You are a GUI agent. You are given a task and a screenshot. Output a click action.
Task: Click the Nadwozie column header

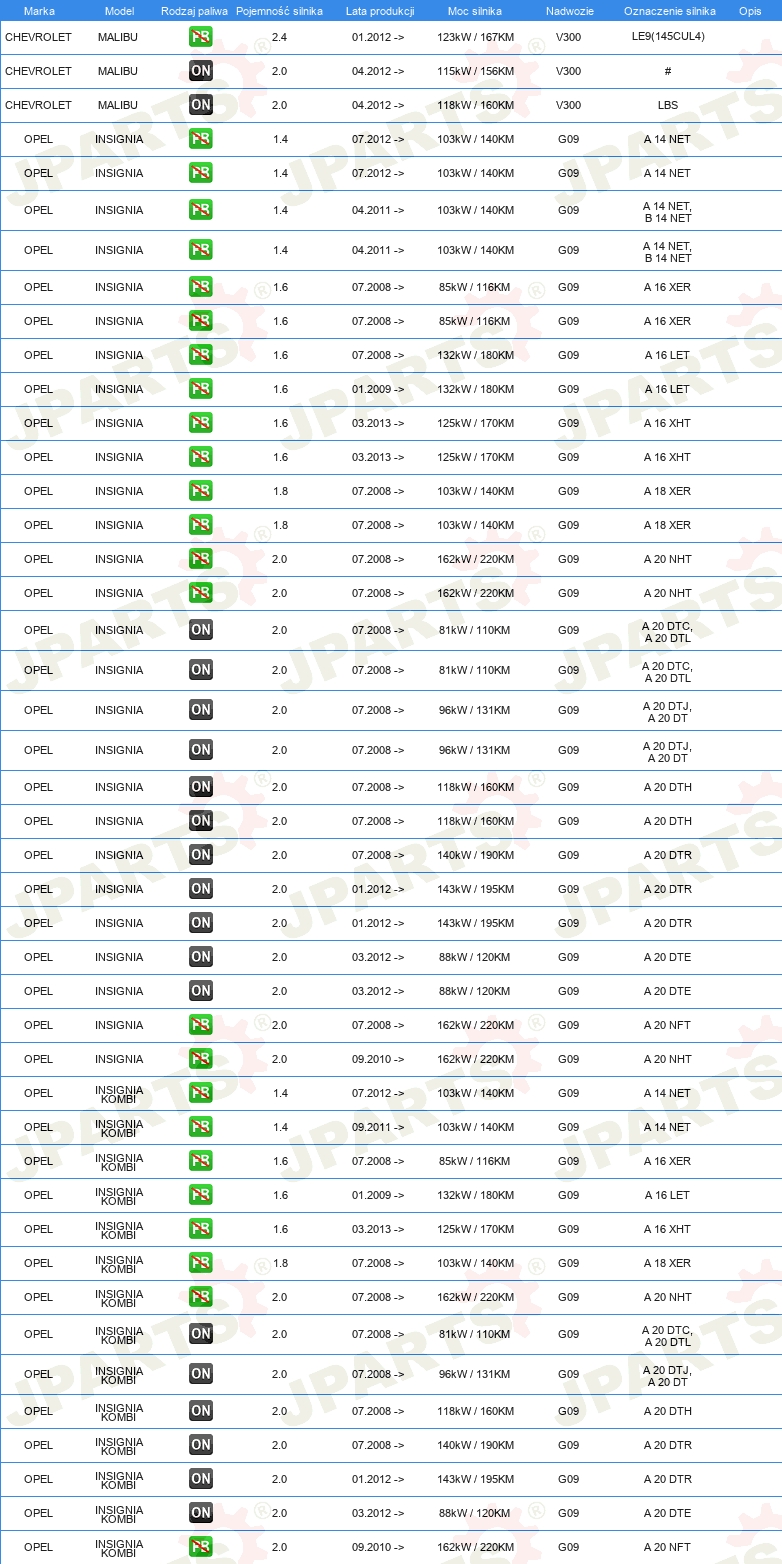(x=569, y=11)
